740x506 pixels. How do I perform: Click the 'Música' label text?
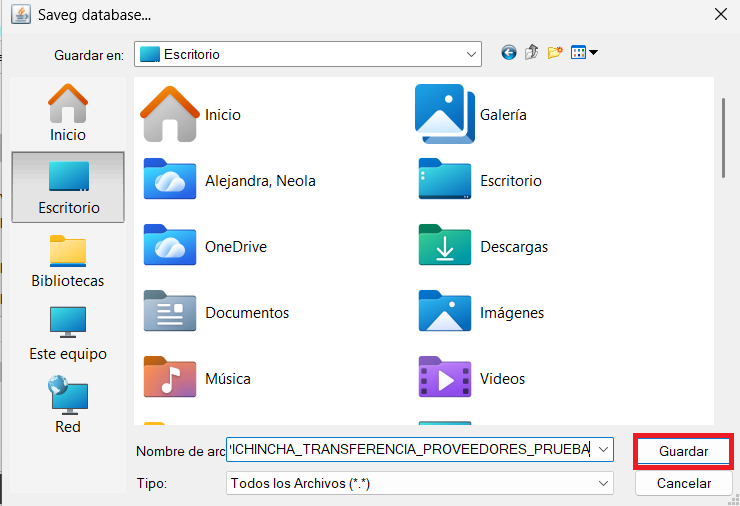227,379
